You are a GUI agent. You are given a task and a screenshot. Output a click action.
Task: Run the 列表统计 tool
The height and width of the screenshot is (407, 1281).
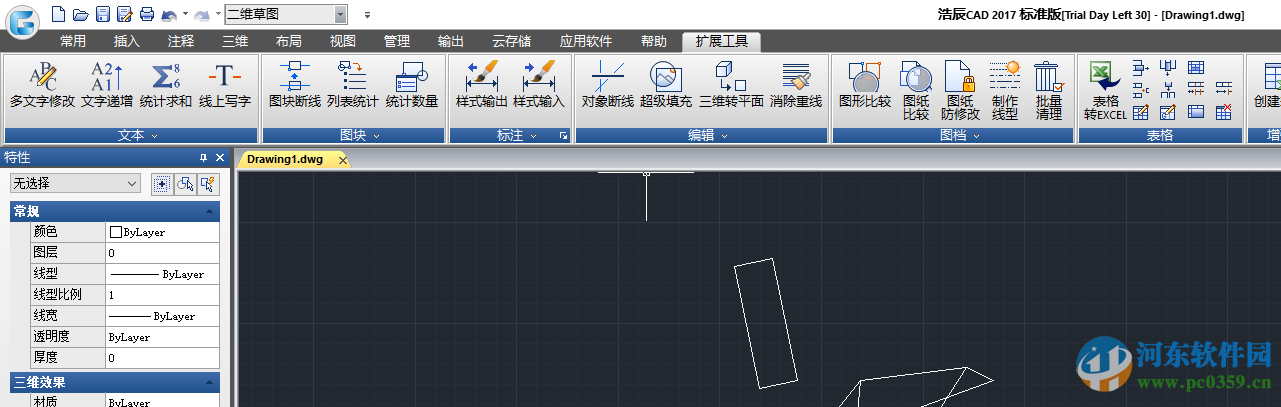pos(353,85)
